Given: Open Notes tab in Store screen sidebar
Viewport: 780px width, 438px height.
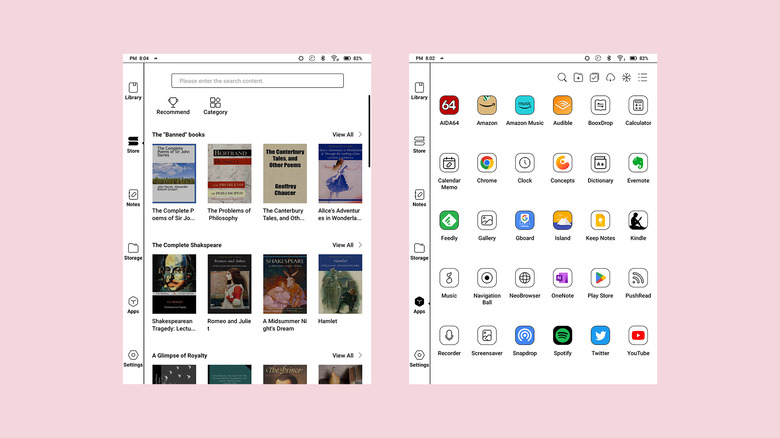Looking at the screenshot, I should pyautogui.click(x=133, y=198).
